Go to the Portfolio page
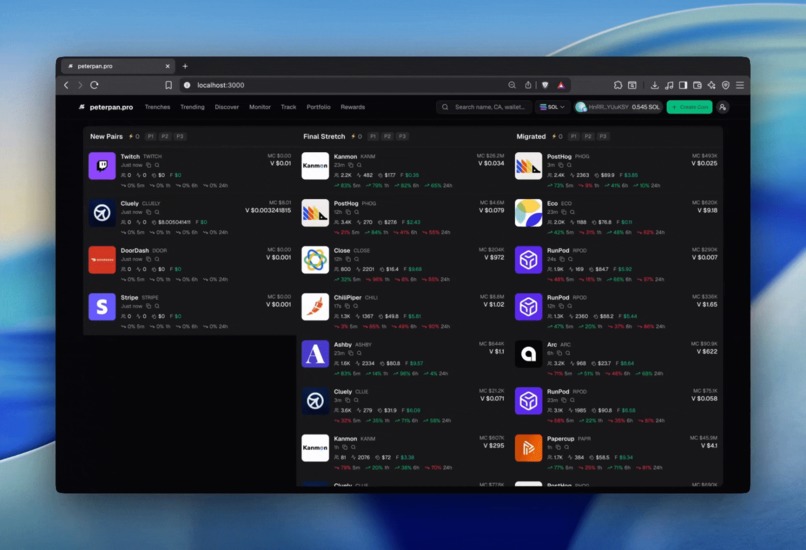The height and width of the screenshot is (550, 806). tap(318, 107)
